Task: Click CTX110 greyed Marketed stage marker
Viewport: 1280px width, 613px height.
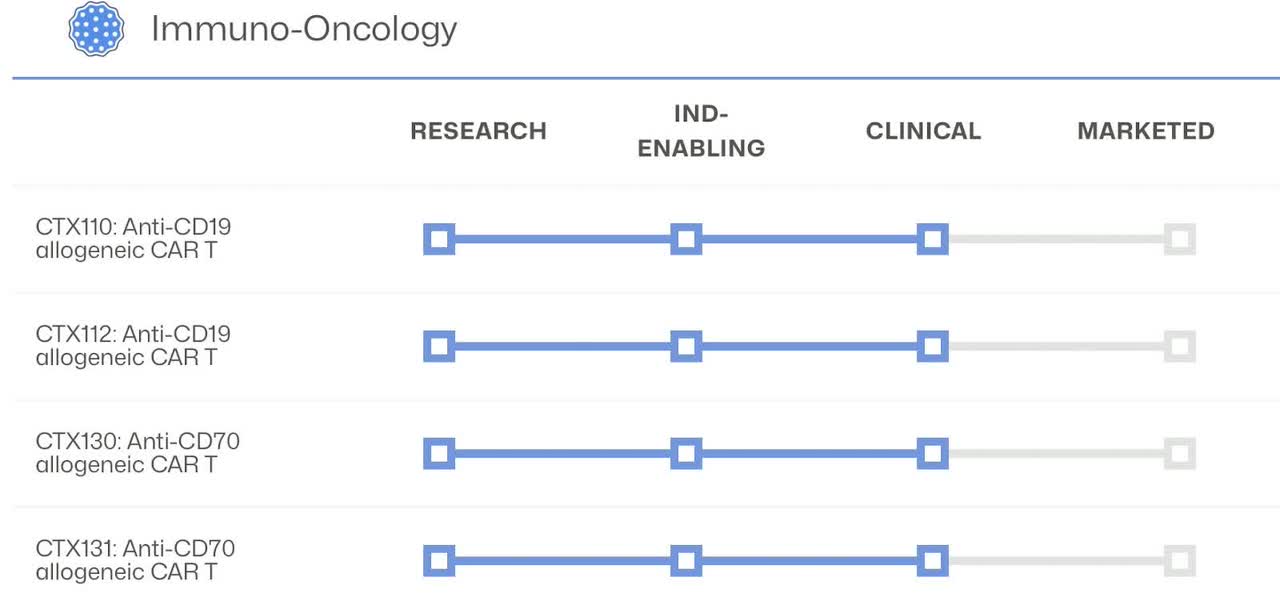Action: (x=1180, y=239)
